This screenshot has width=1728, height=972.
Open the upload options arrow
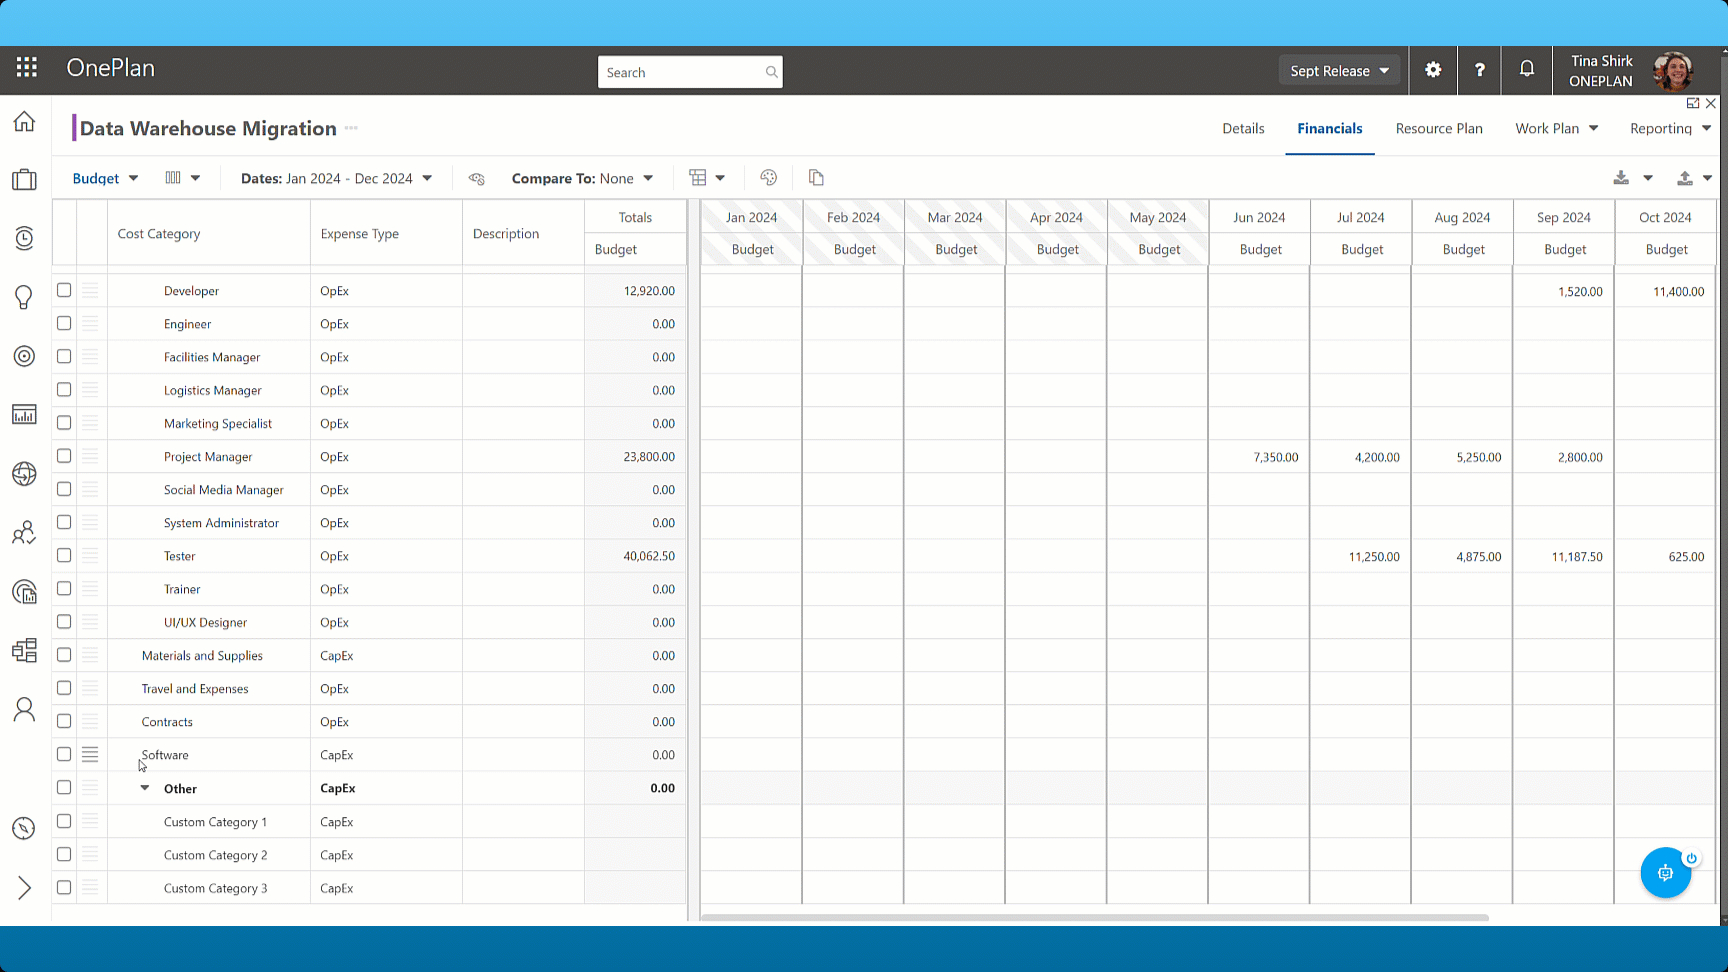tap(1707, 178)
